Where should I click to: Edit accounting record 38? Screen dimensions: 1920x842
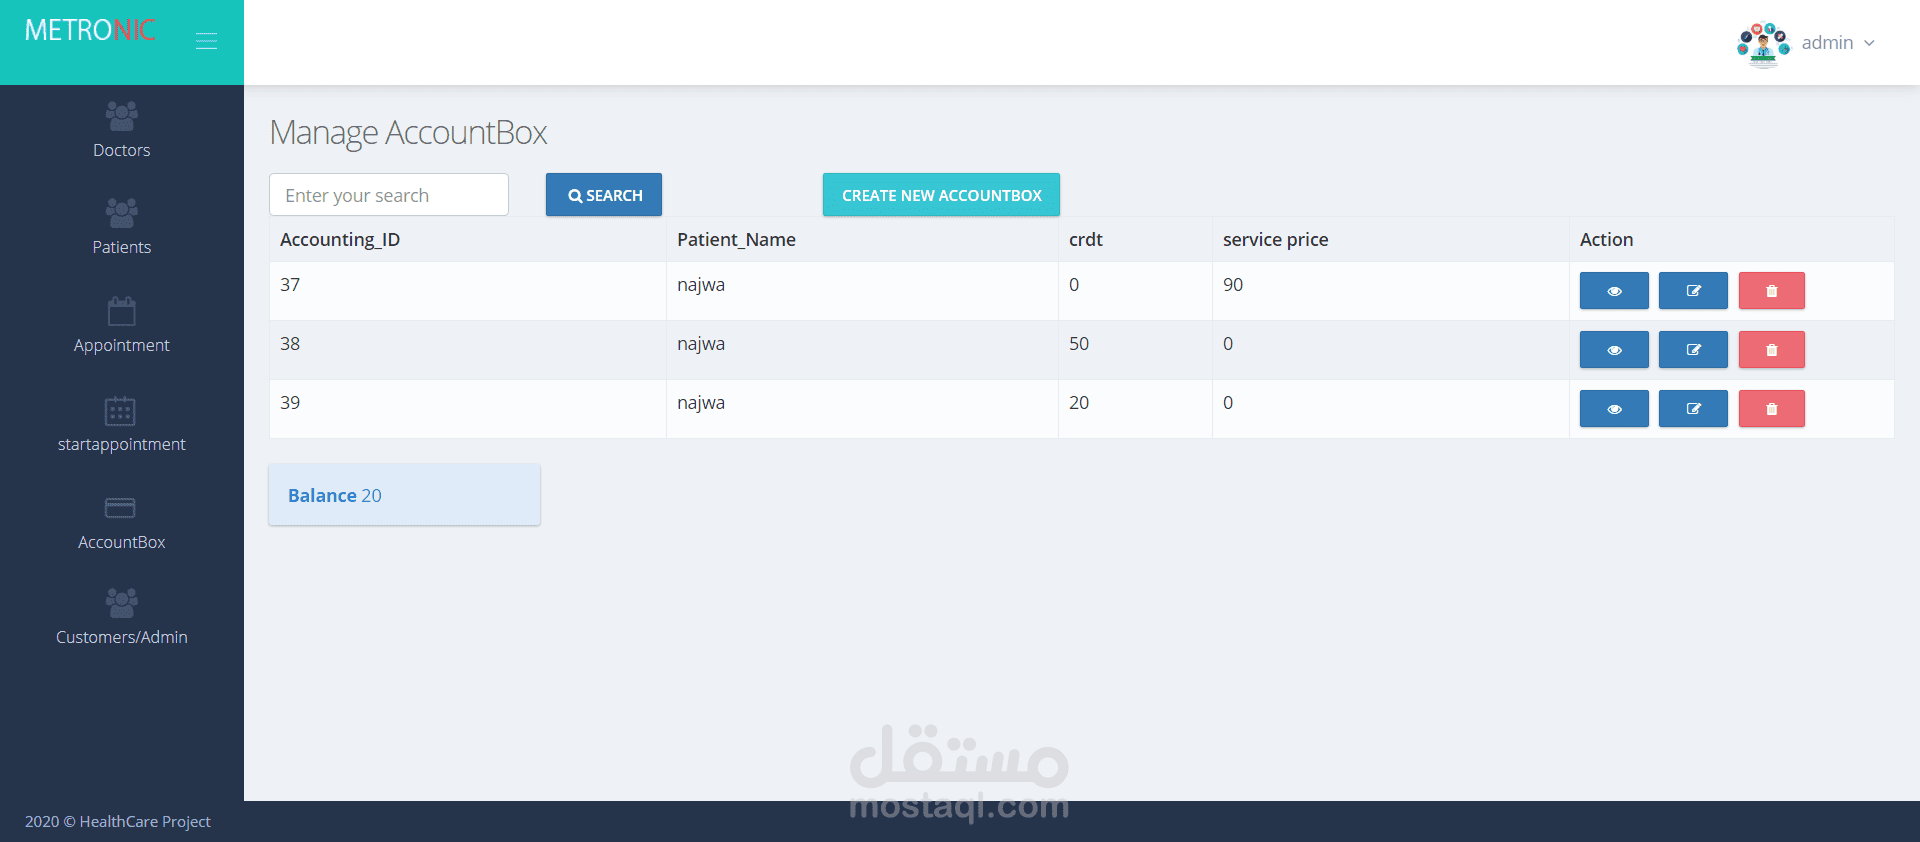pyautogui.click(x=1693, y=350)
